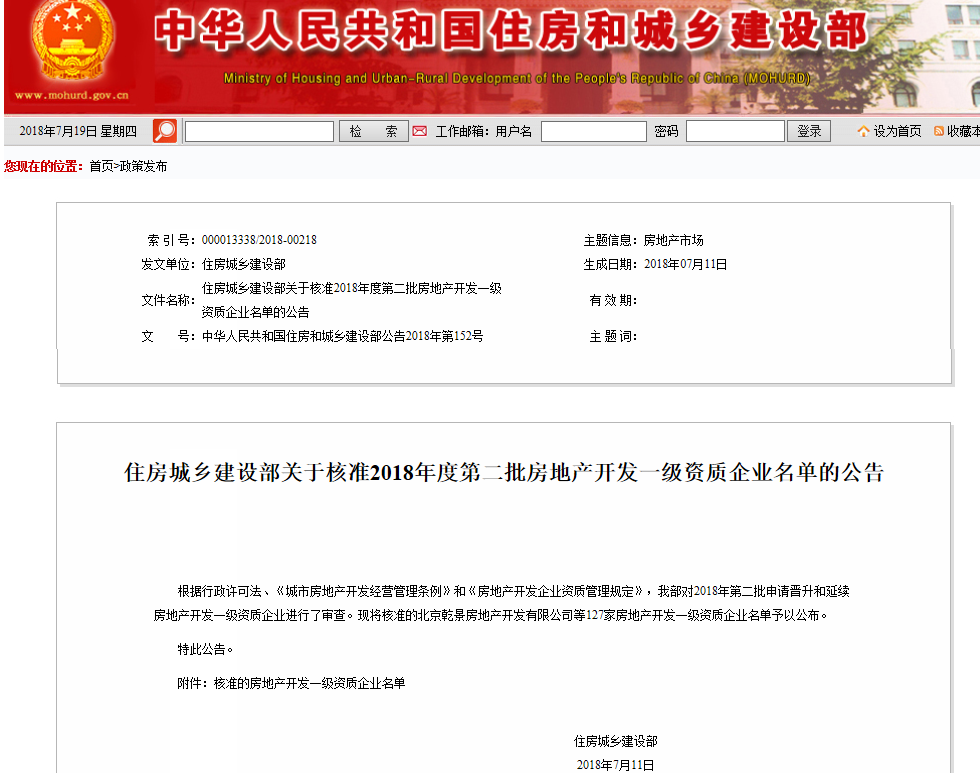The height and width of the screenshot is (773, 980).
Task: Focus the site search text box
Action: tap(259, 131)
